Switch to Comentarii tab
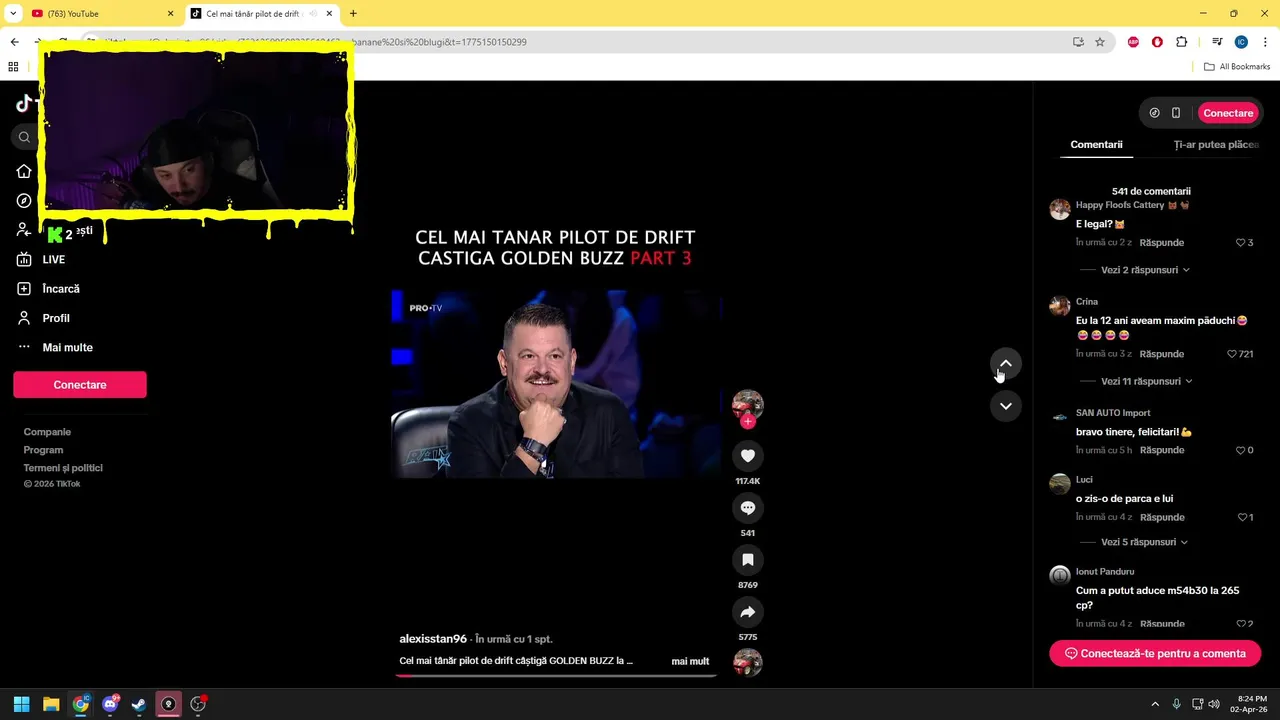The width and height of the screenshot is (1280, 720). [x=1096, y=145]
